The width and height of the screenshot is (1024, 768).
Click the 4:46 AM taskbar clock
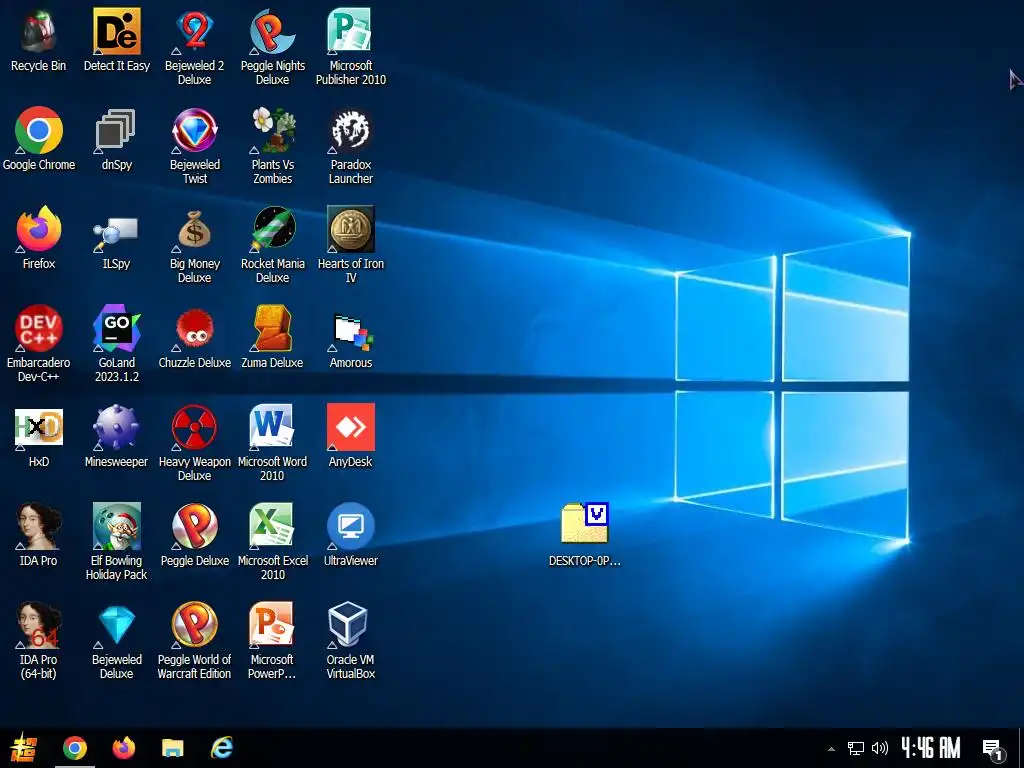931,748
